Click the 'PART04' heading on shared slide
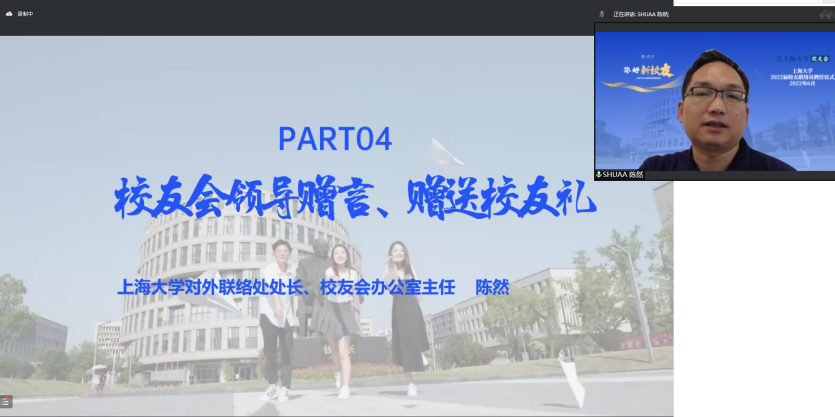The height and width of the screenshot is (417, 835). [335, 138]
